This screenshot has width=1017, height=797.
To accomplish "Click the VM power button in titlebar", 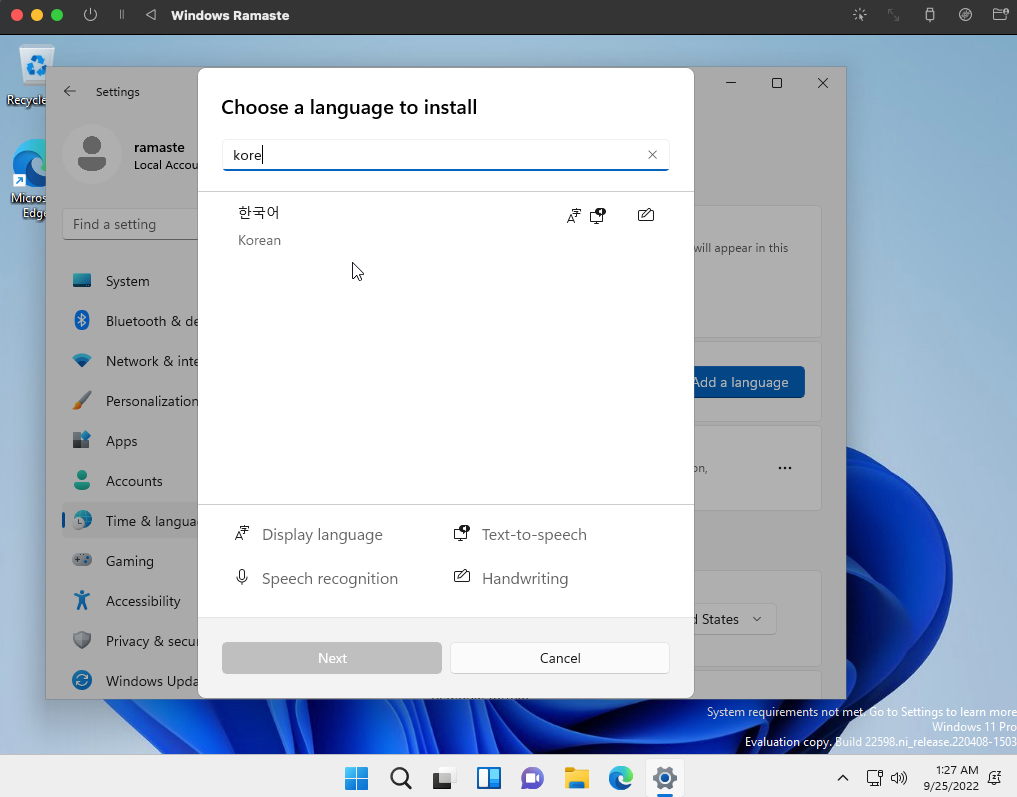I will coord(90,15).
